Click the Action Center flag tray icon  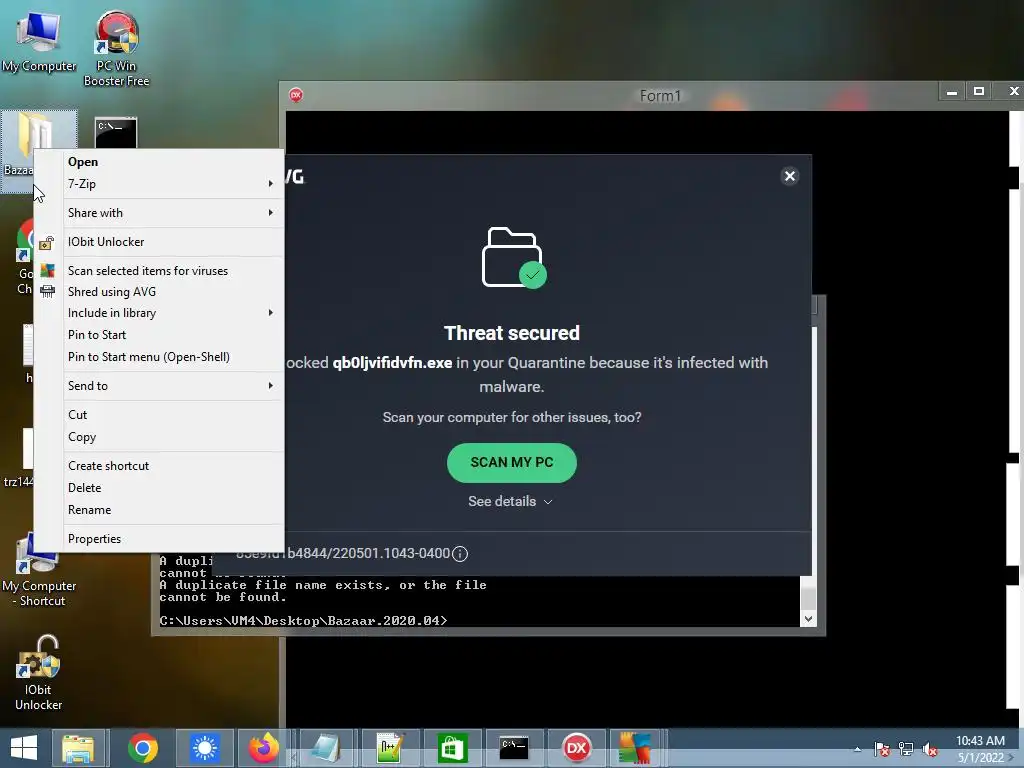pyautogui.click(x=881, y=749)
